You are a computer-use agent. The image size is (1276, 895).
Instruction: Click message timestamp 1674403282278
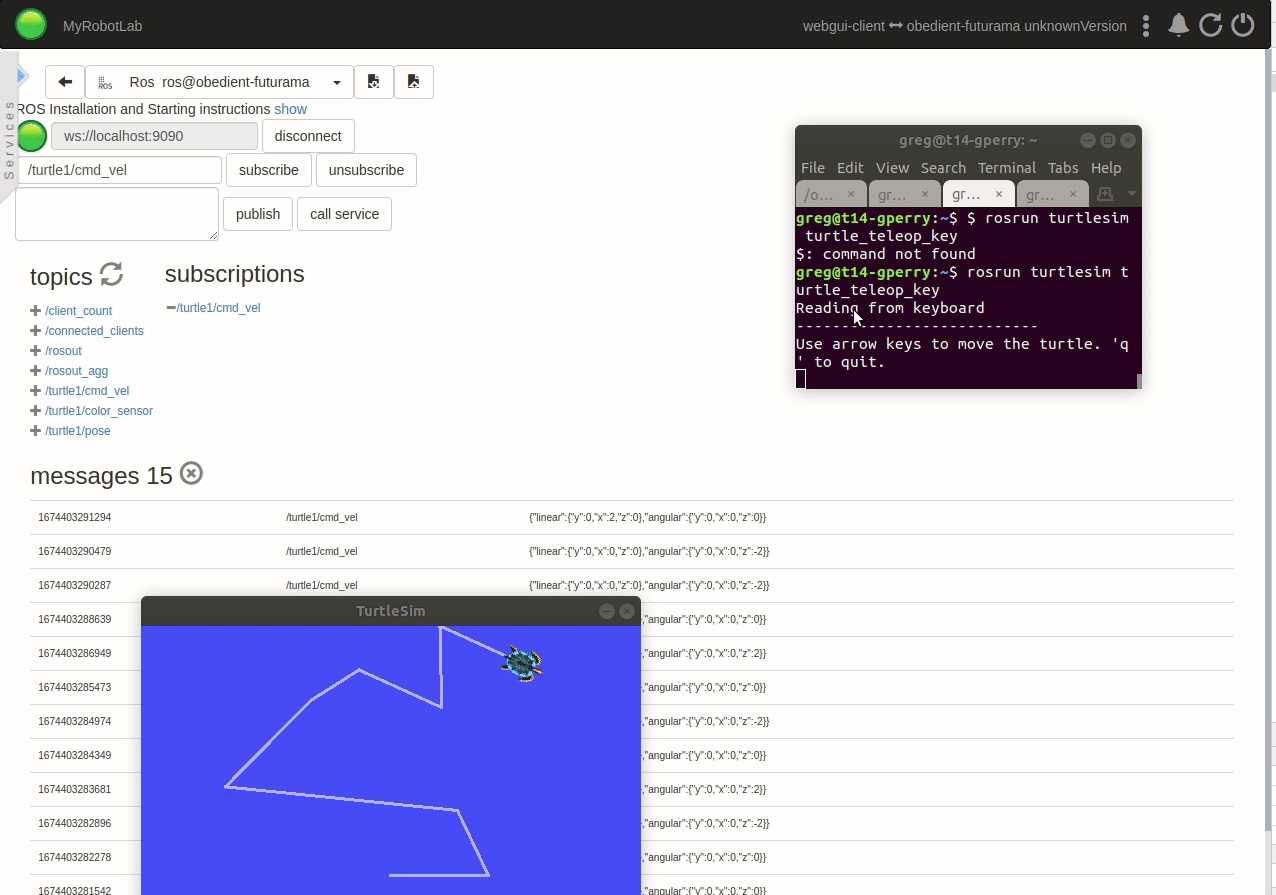[x=75, y=857]
